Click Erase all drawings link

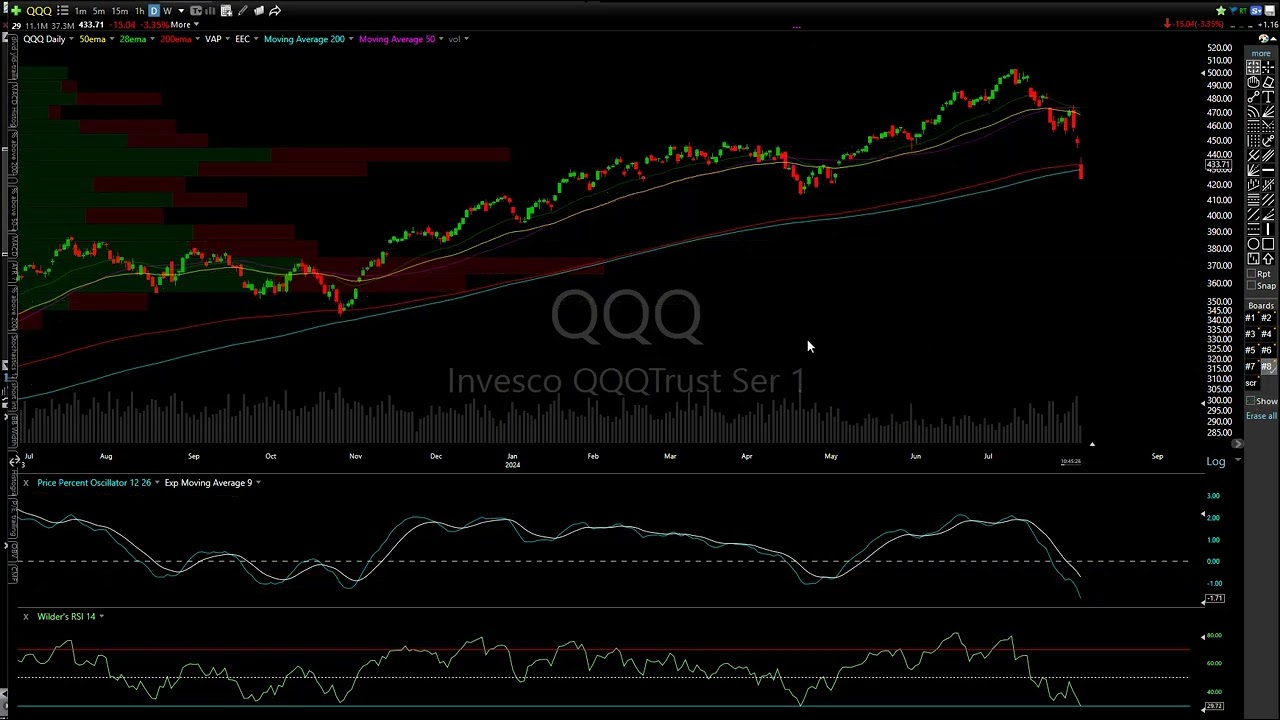(1261, 416)
